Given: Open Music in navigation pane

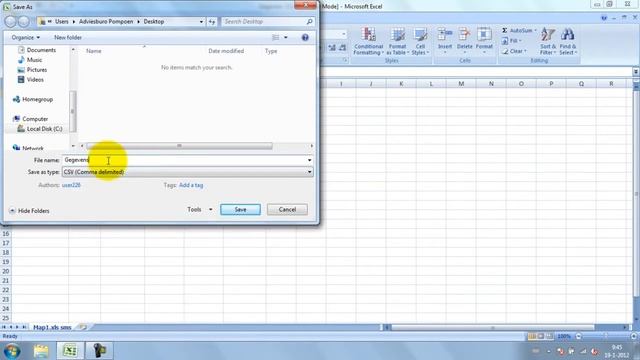Looking at the screenshot, I should coord(30,60).
